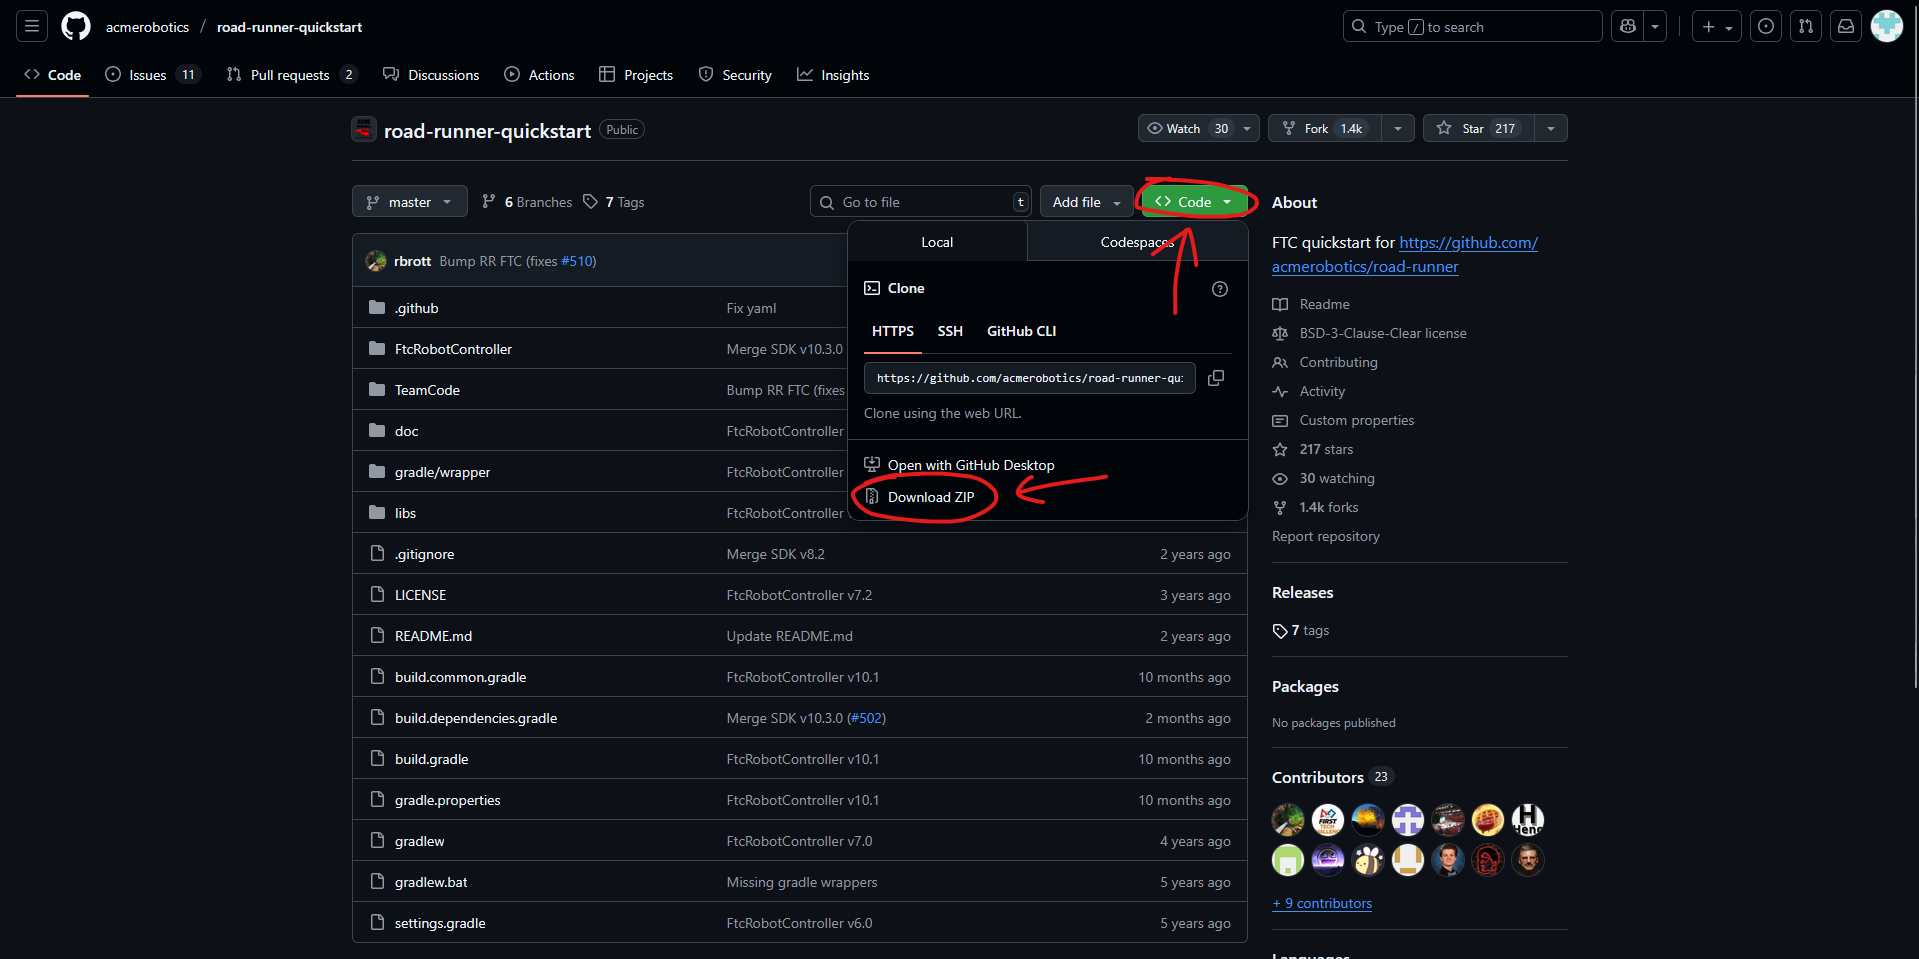Select Open with GitHub Desktop

(971, 464)
